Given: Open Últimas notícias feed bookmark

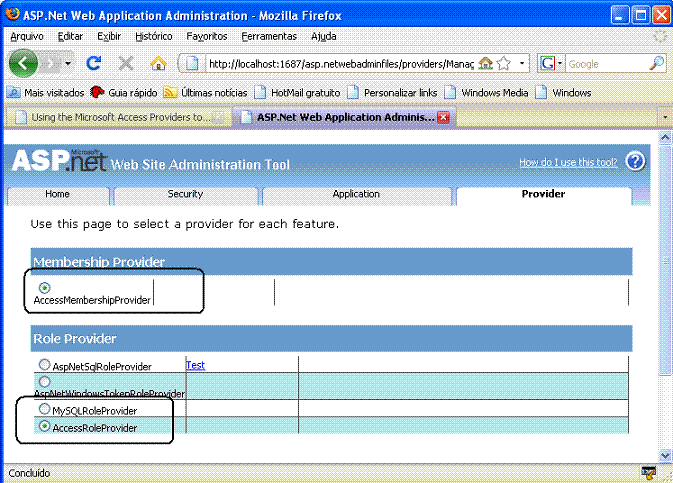Looking at the screenshot, I should (x=205, y=93).
